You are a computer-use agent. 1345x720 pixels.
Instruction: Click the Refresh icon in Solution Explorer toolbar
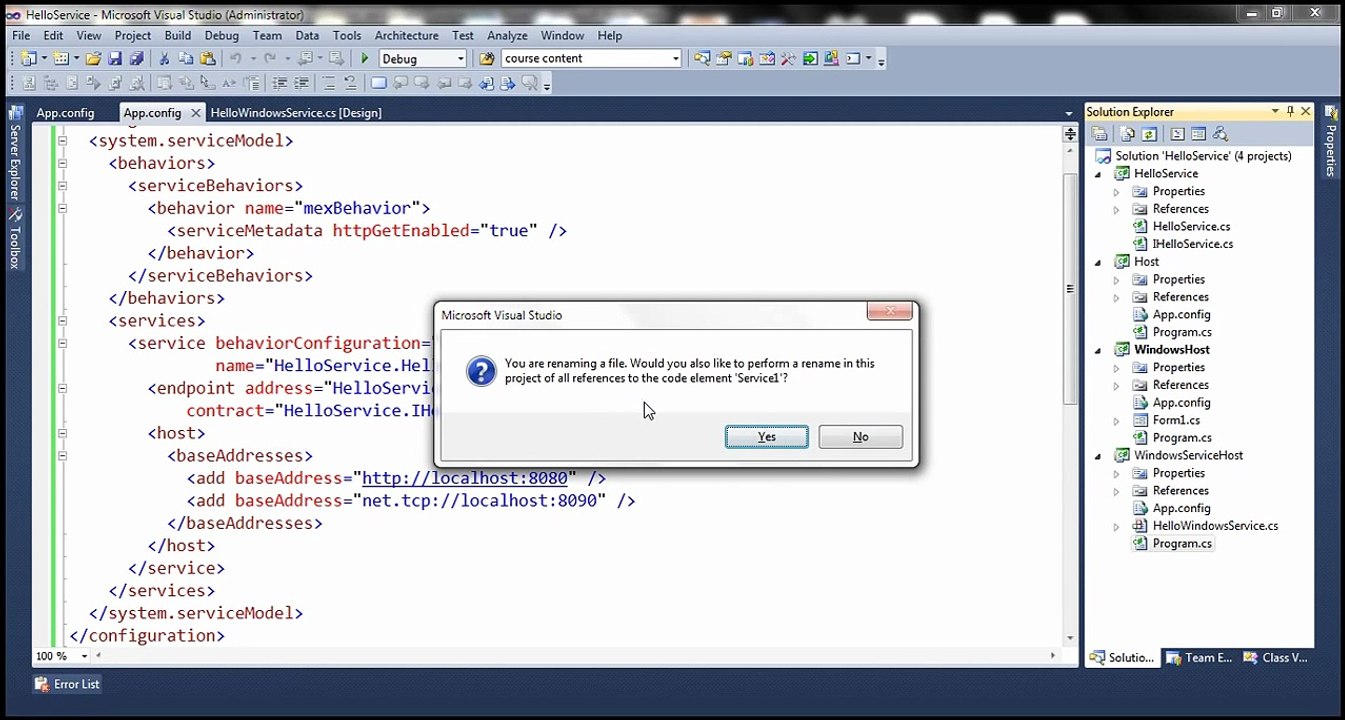[x=1149, y=134]
